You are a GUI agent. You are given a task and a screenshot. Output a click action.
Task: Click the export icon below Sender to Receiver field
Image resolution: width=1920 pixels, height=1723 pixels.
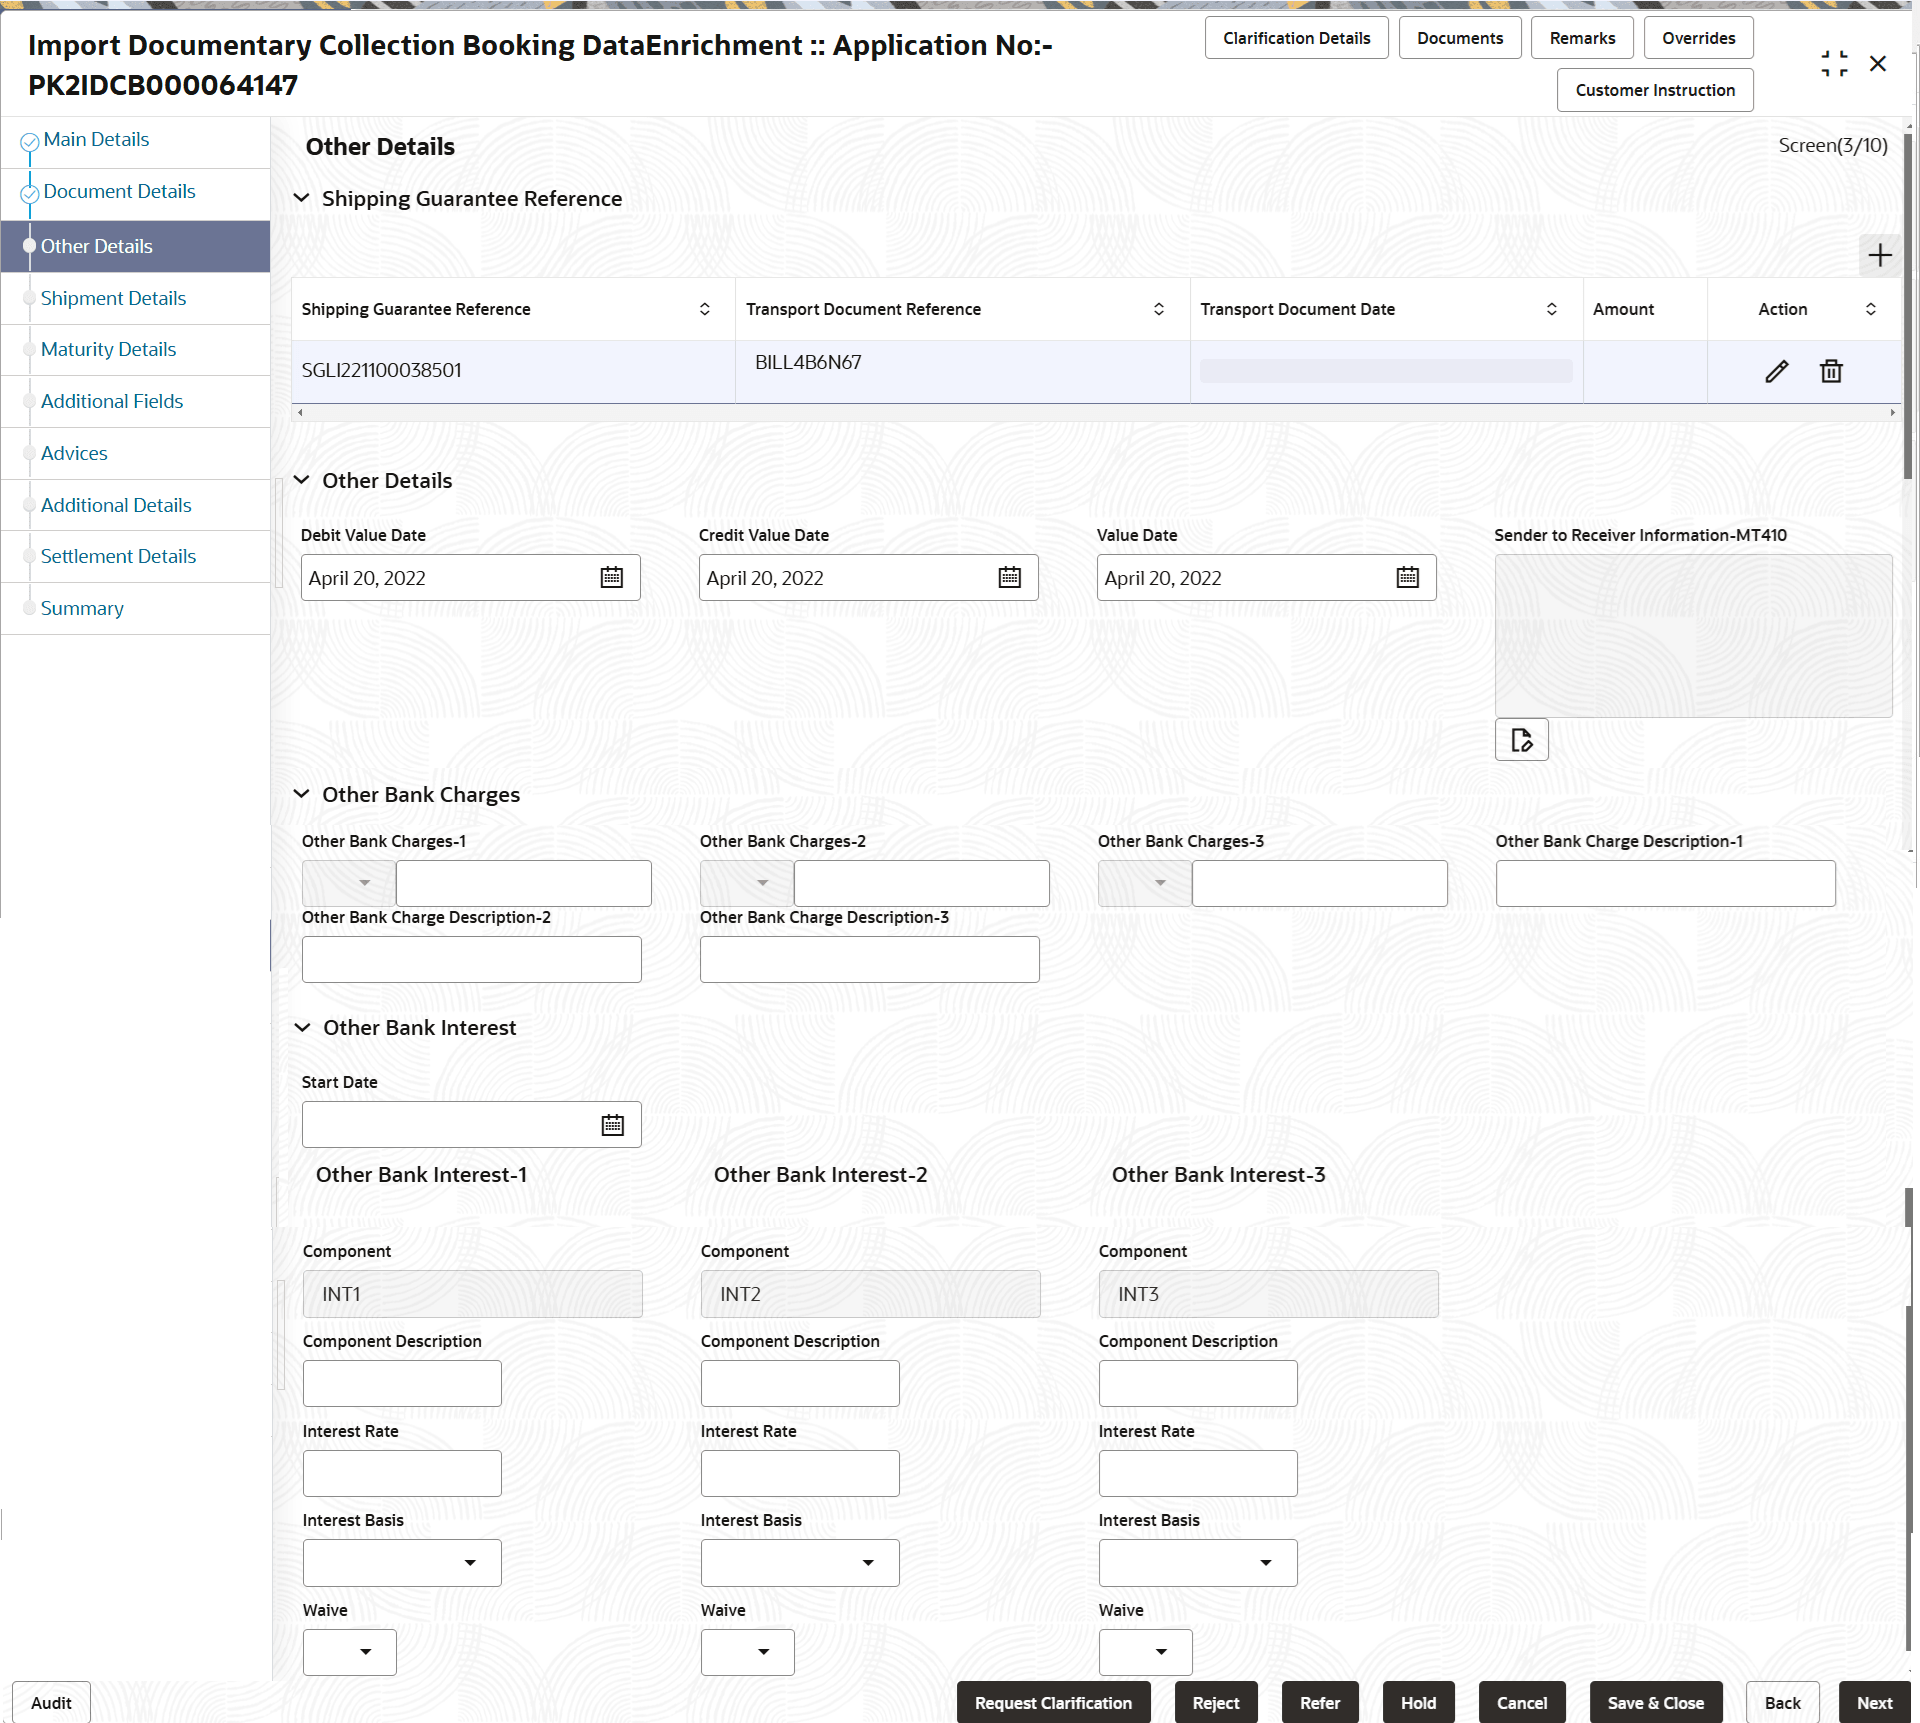point(1521,739)
